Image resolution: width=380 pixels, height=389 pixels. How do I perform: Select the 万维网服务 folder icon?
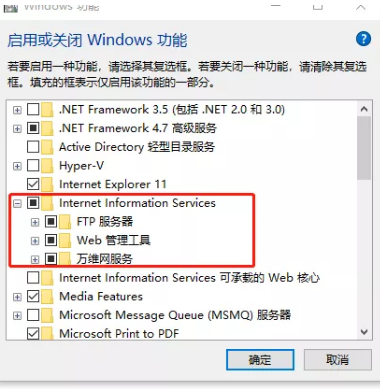point(65,259)
